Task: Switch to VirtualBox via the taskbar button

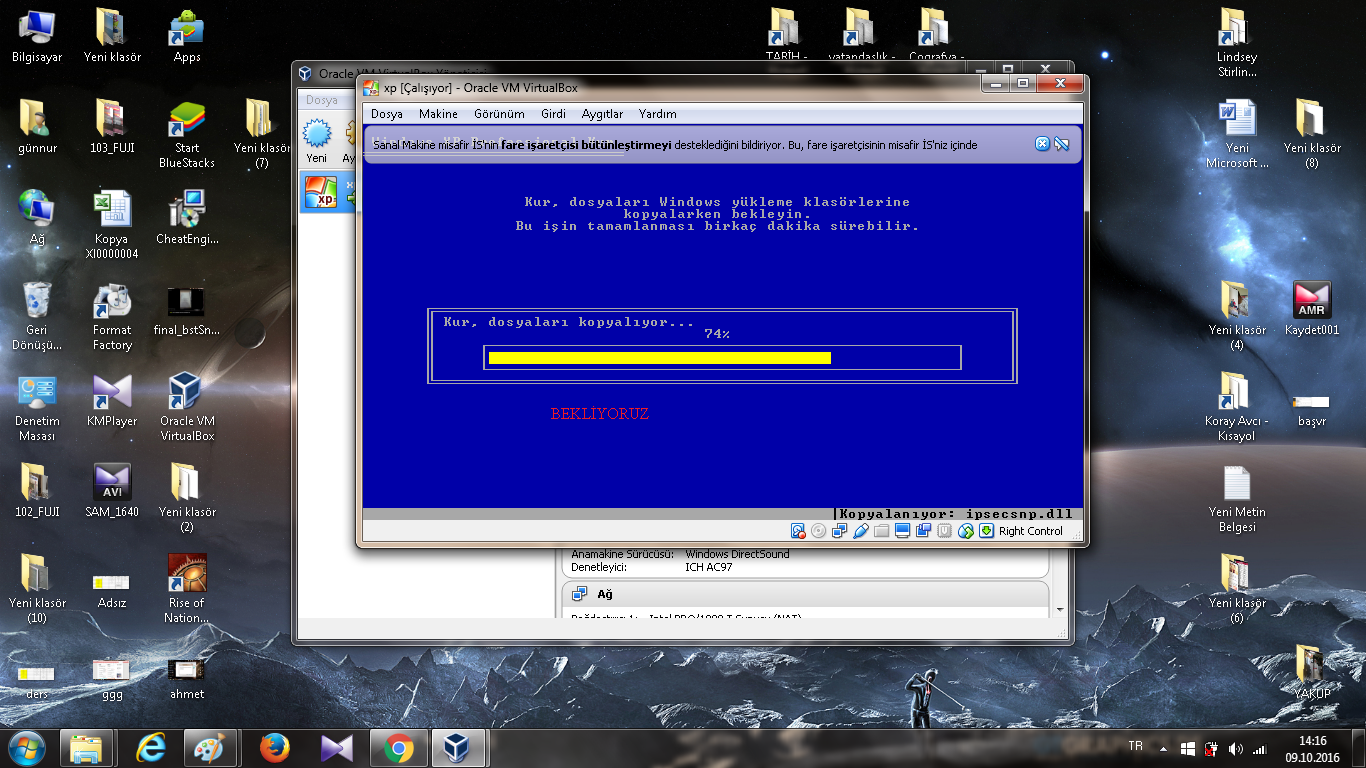Action: tap(459, 748)
